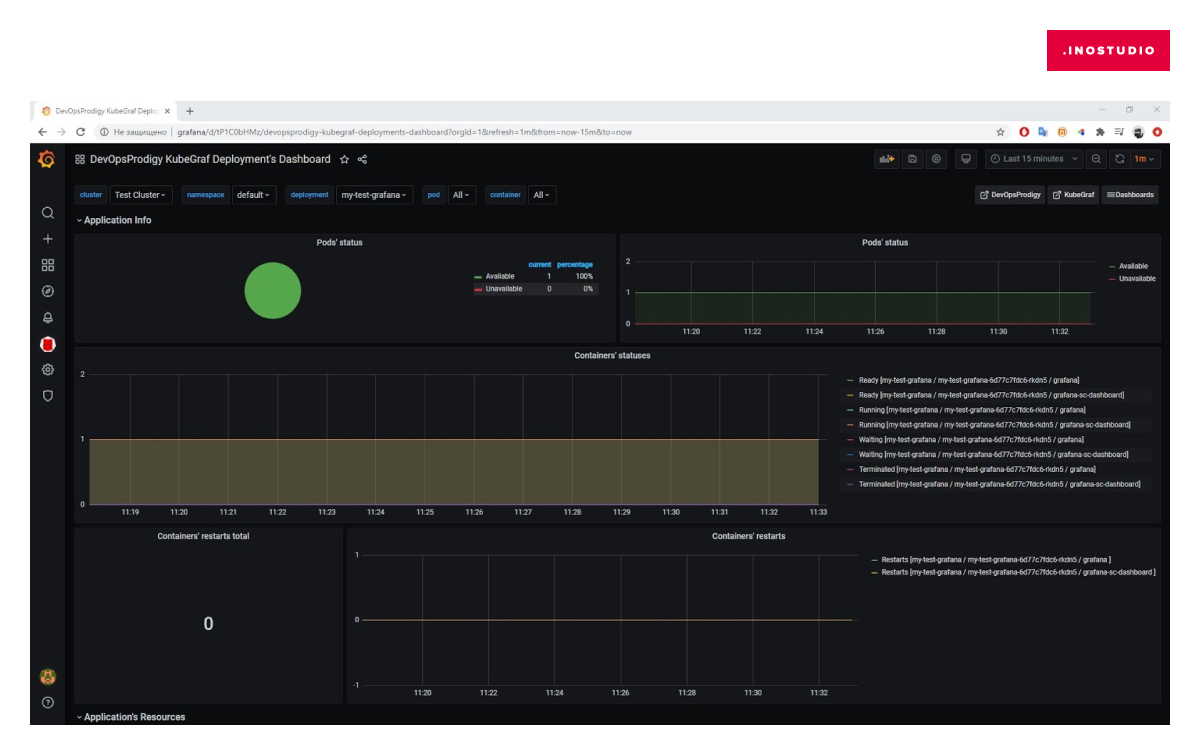Reload the page in the browser
The height and width of the screenshot is (755, 1200).
point(80,131)
